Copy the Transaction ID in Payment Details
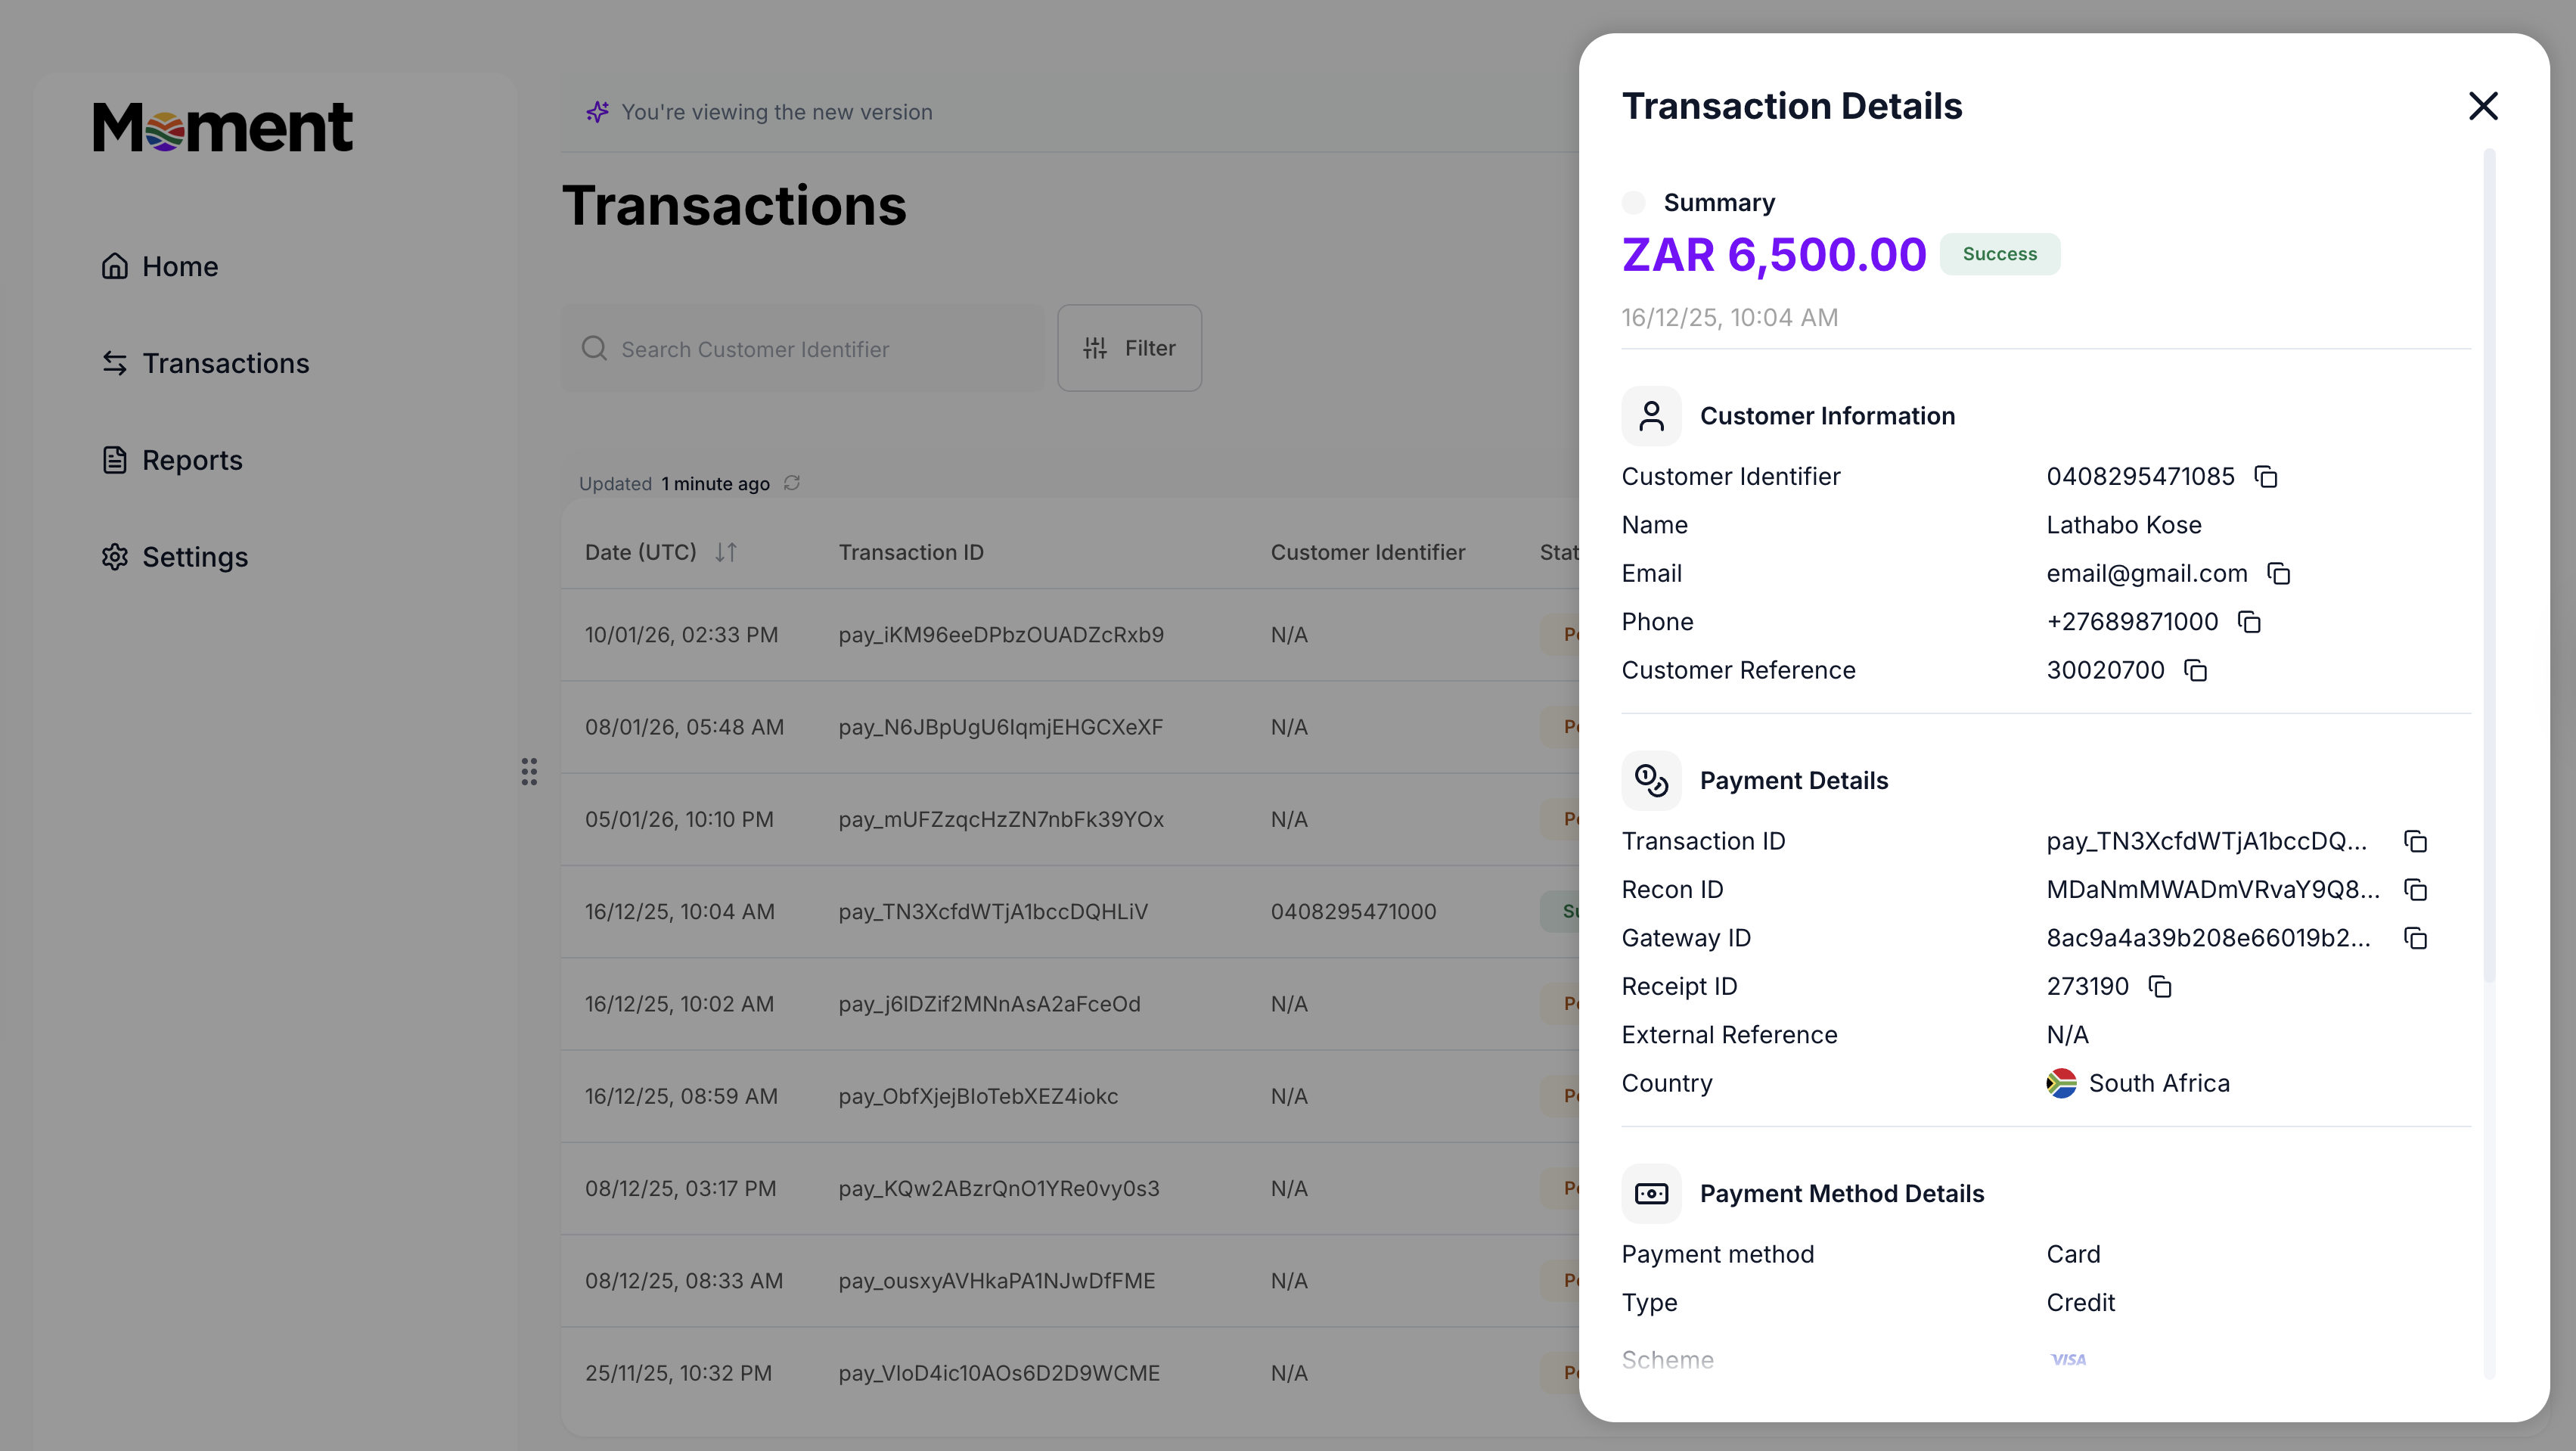The height and width of the screenshot is (1451, 2576). tap(2416, 842)
